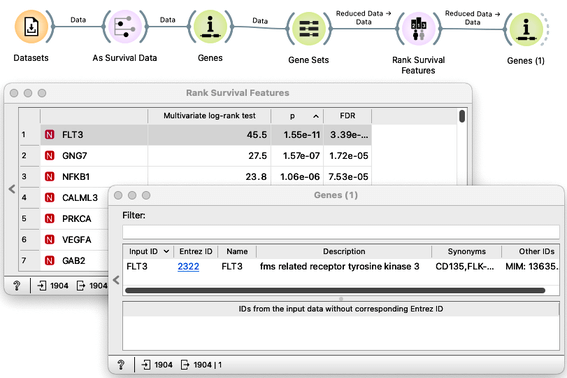
Task: Sort by Entrez ID column header
Action: [x=196, y=251]
